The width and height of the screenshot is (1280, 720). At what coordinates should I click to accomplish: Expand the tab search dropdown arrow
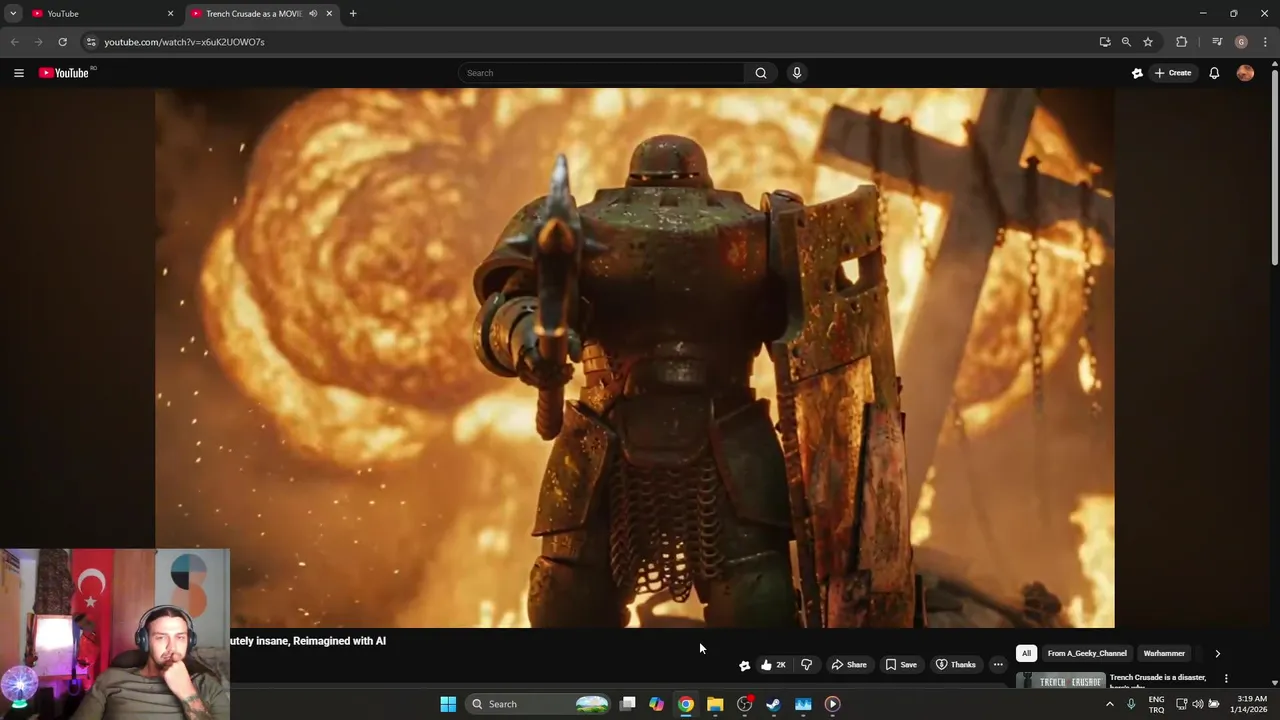pos(13,14)
